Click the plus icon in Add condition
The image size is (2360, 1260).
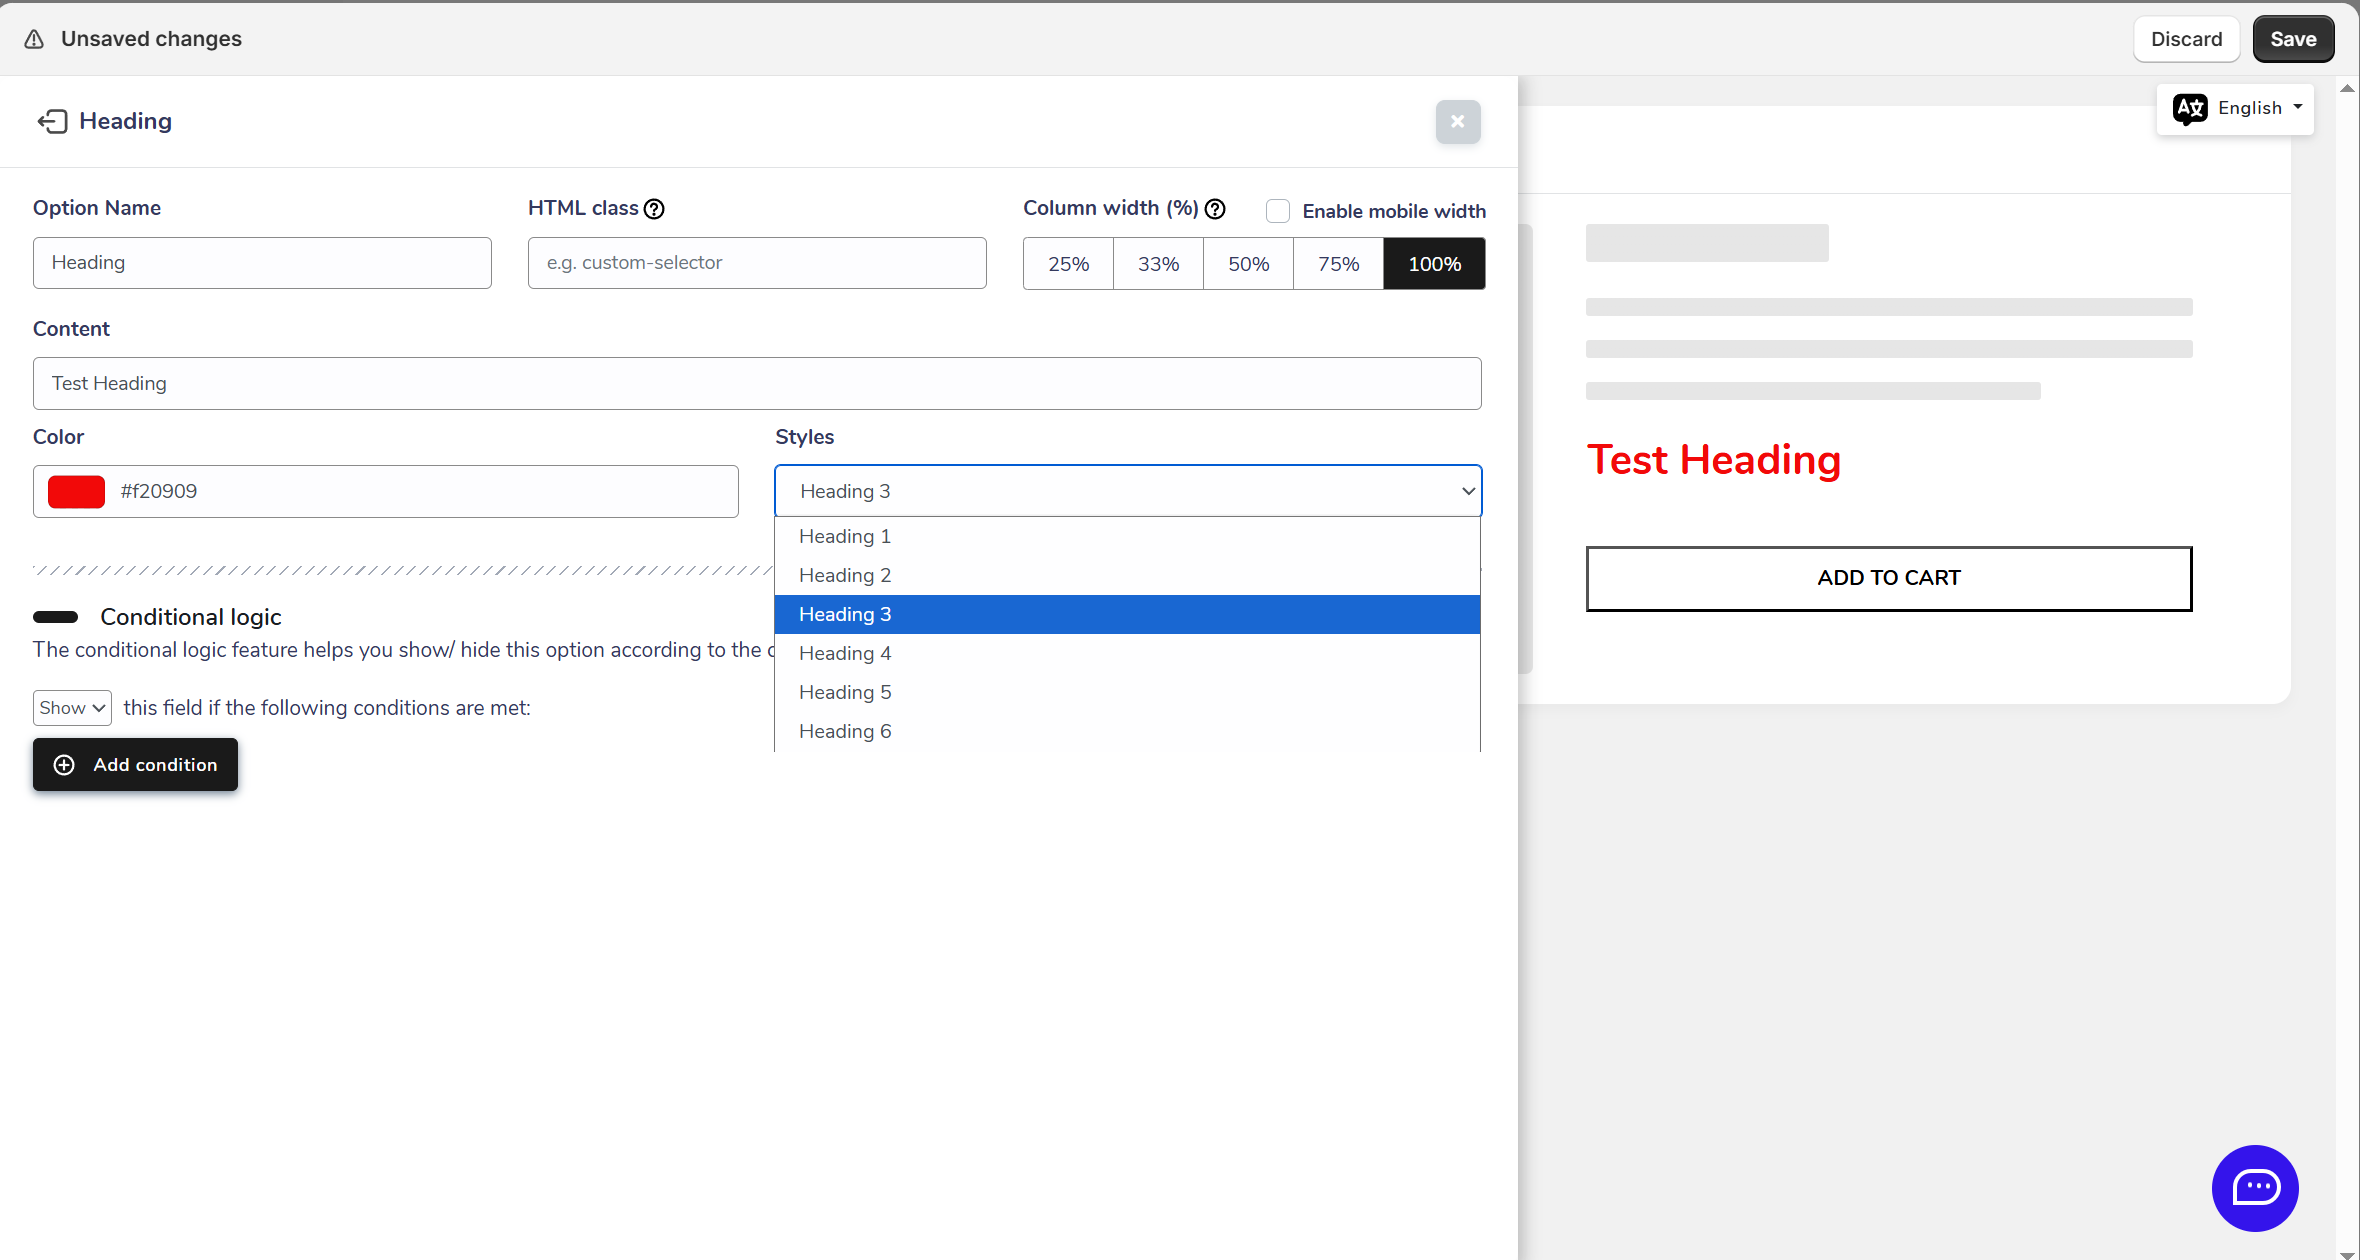point(64,765)
